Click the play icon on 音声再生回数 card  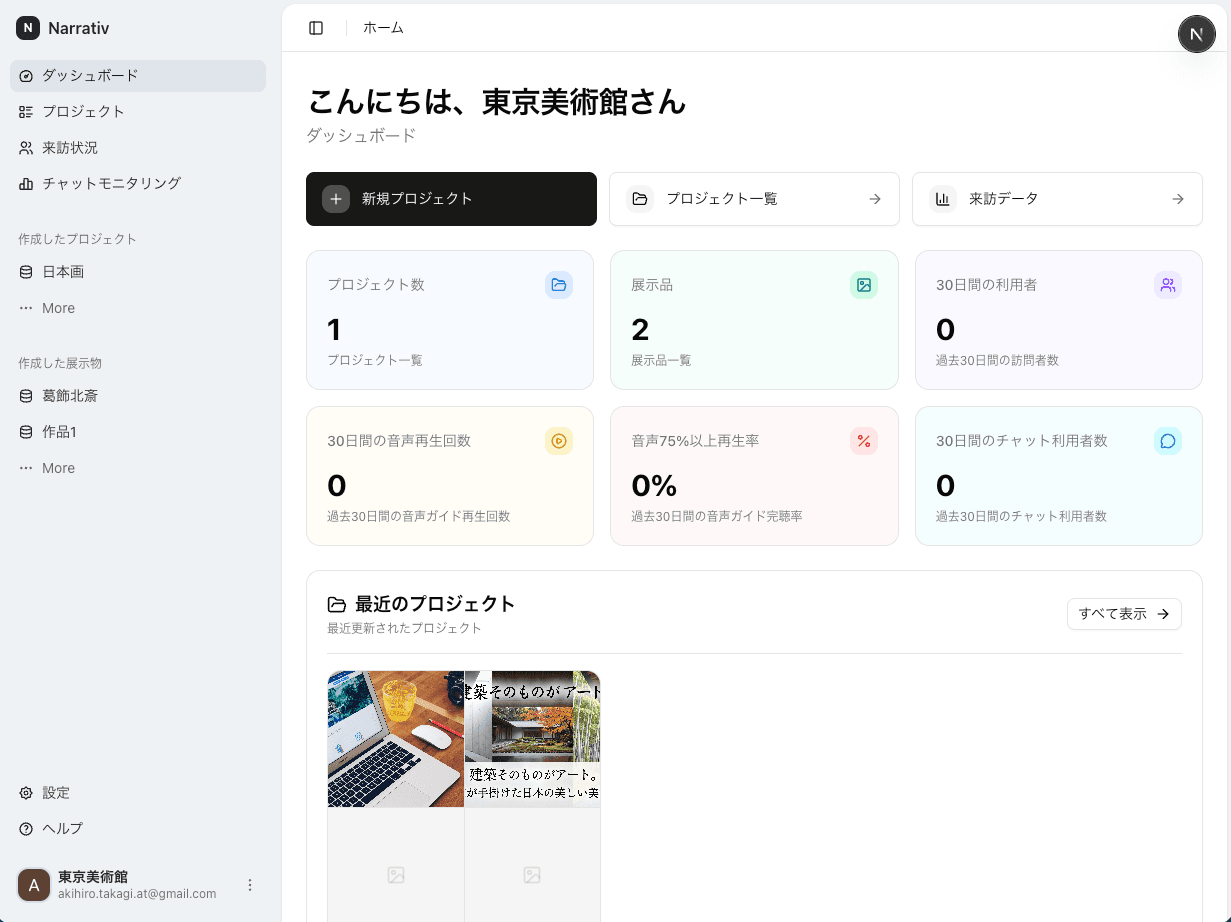pos(559,441)
